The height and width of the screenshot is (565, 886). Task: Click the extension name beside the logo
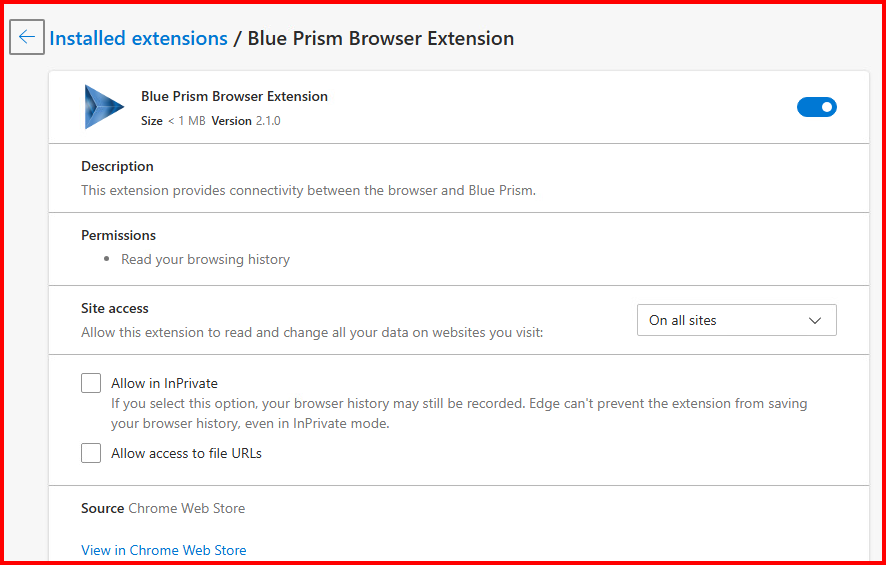coord(234,97)
